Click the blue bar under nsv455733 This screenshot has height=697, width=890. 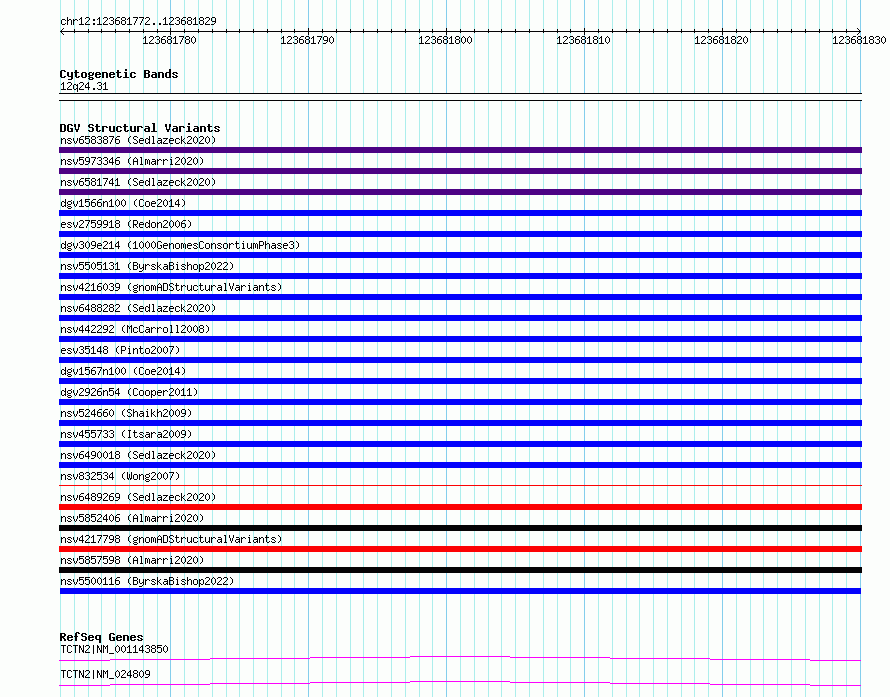tap(460, 444)
